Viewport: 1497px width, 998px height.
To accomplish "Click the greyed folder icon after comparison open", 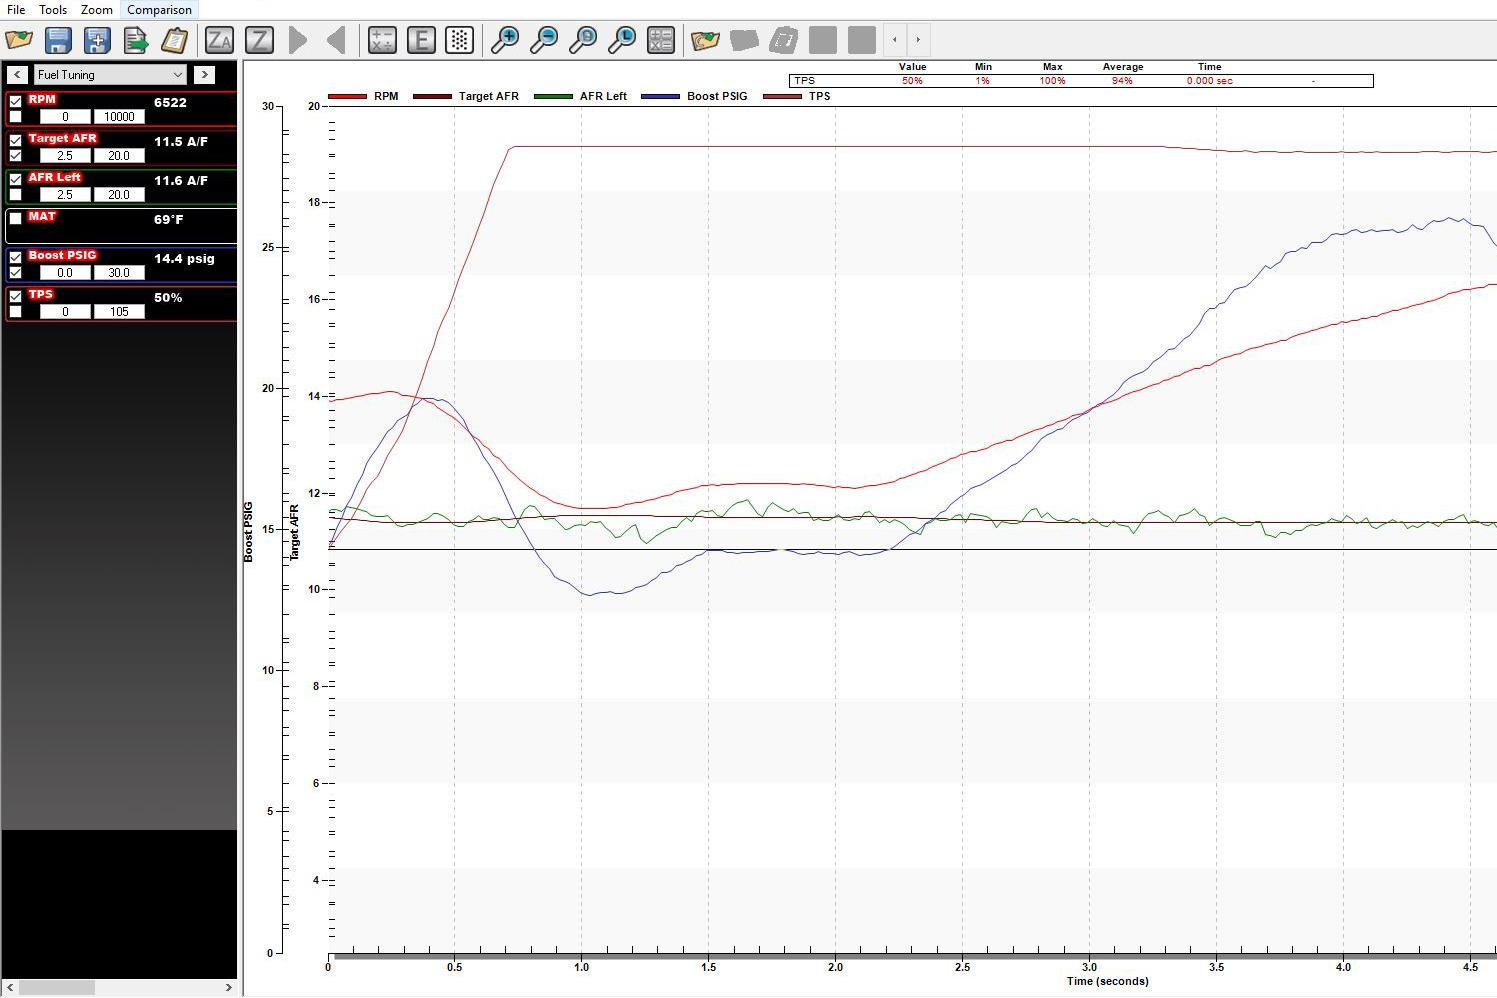I will pyautogui.click(x=745, y=41).
